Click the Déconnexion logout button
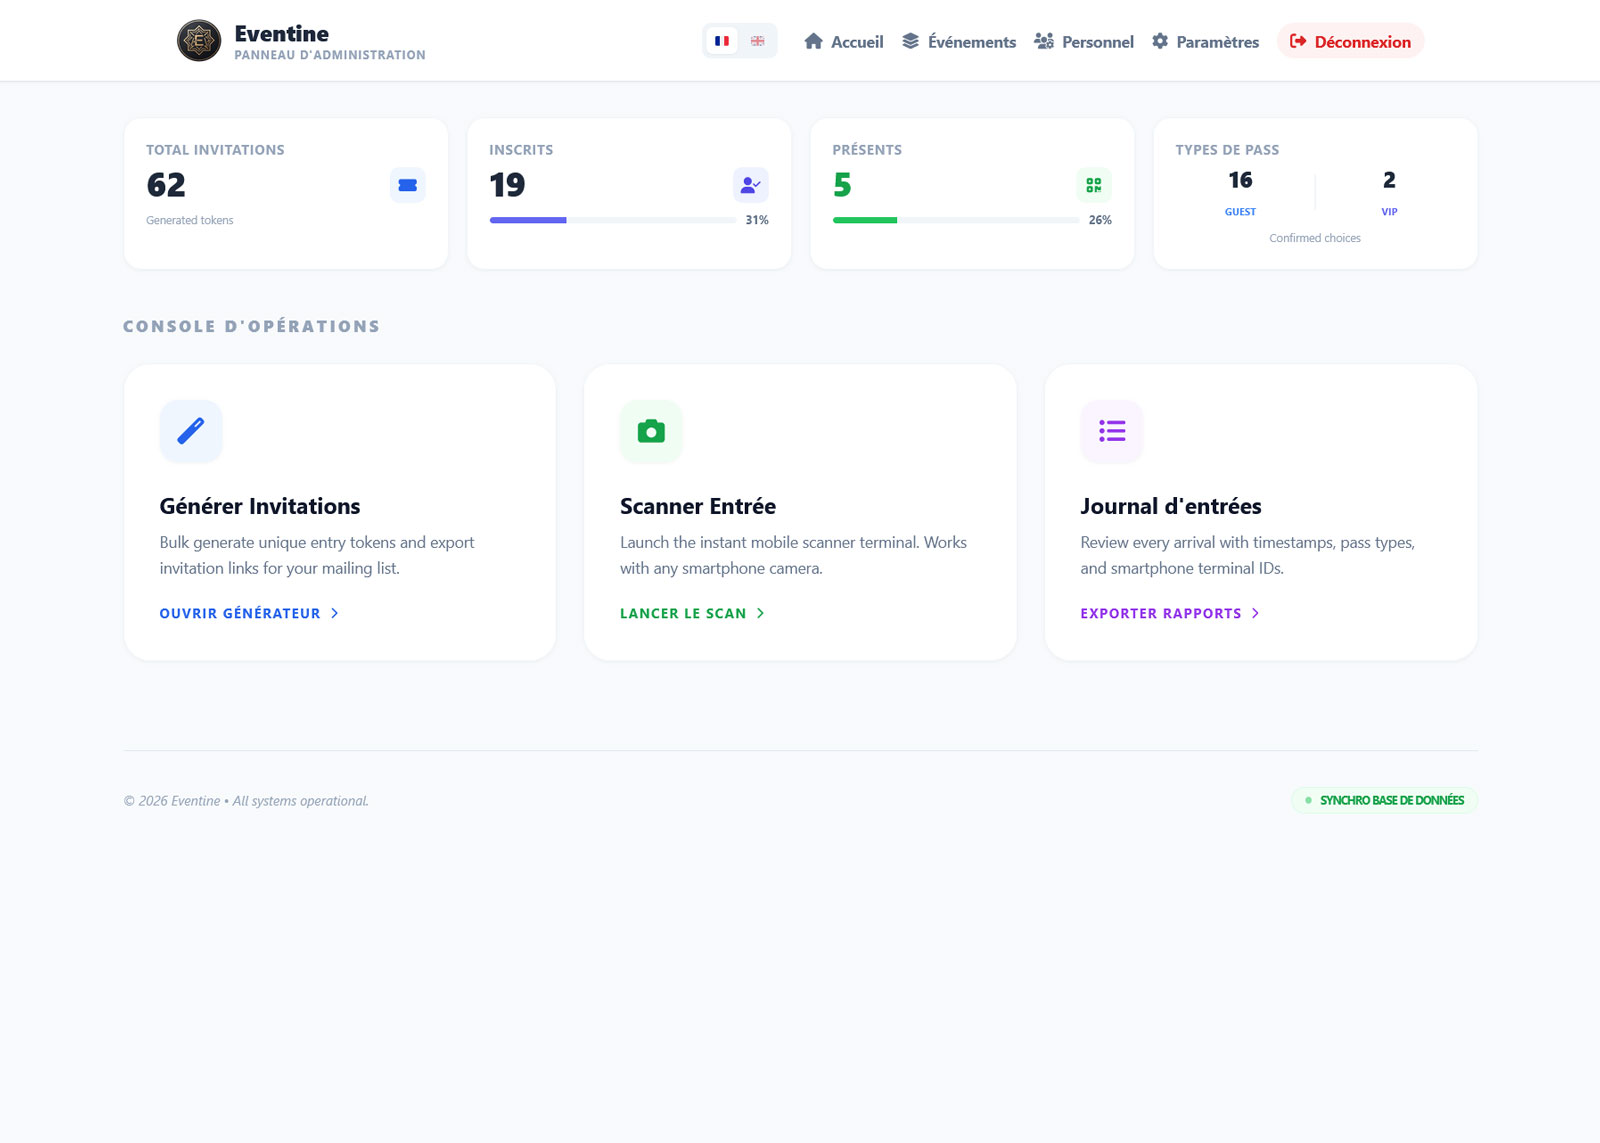 point(1350,41)
